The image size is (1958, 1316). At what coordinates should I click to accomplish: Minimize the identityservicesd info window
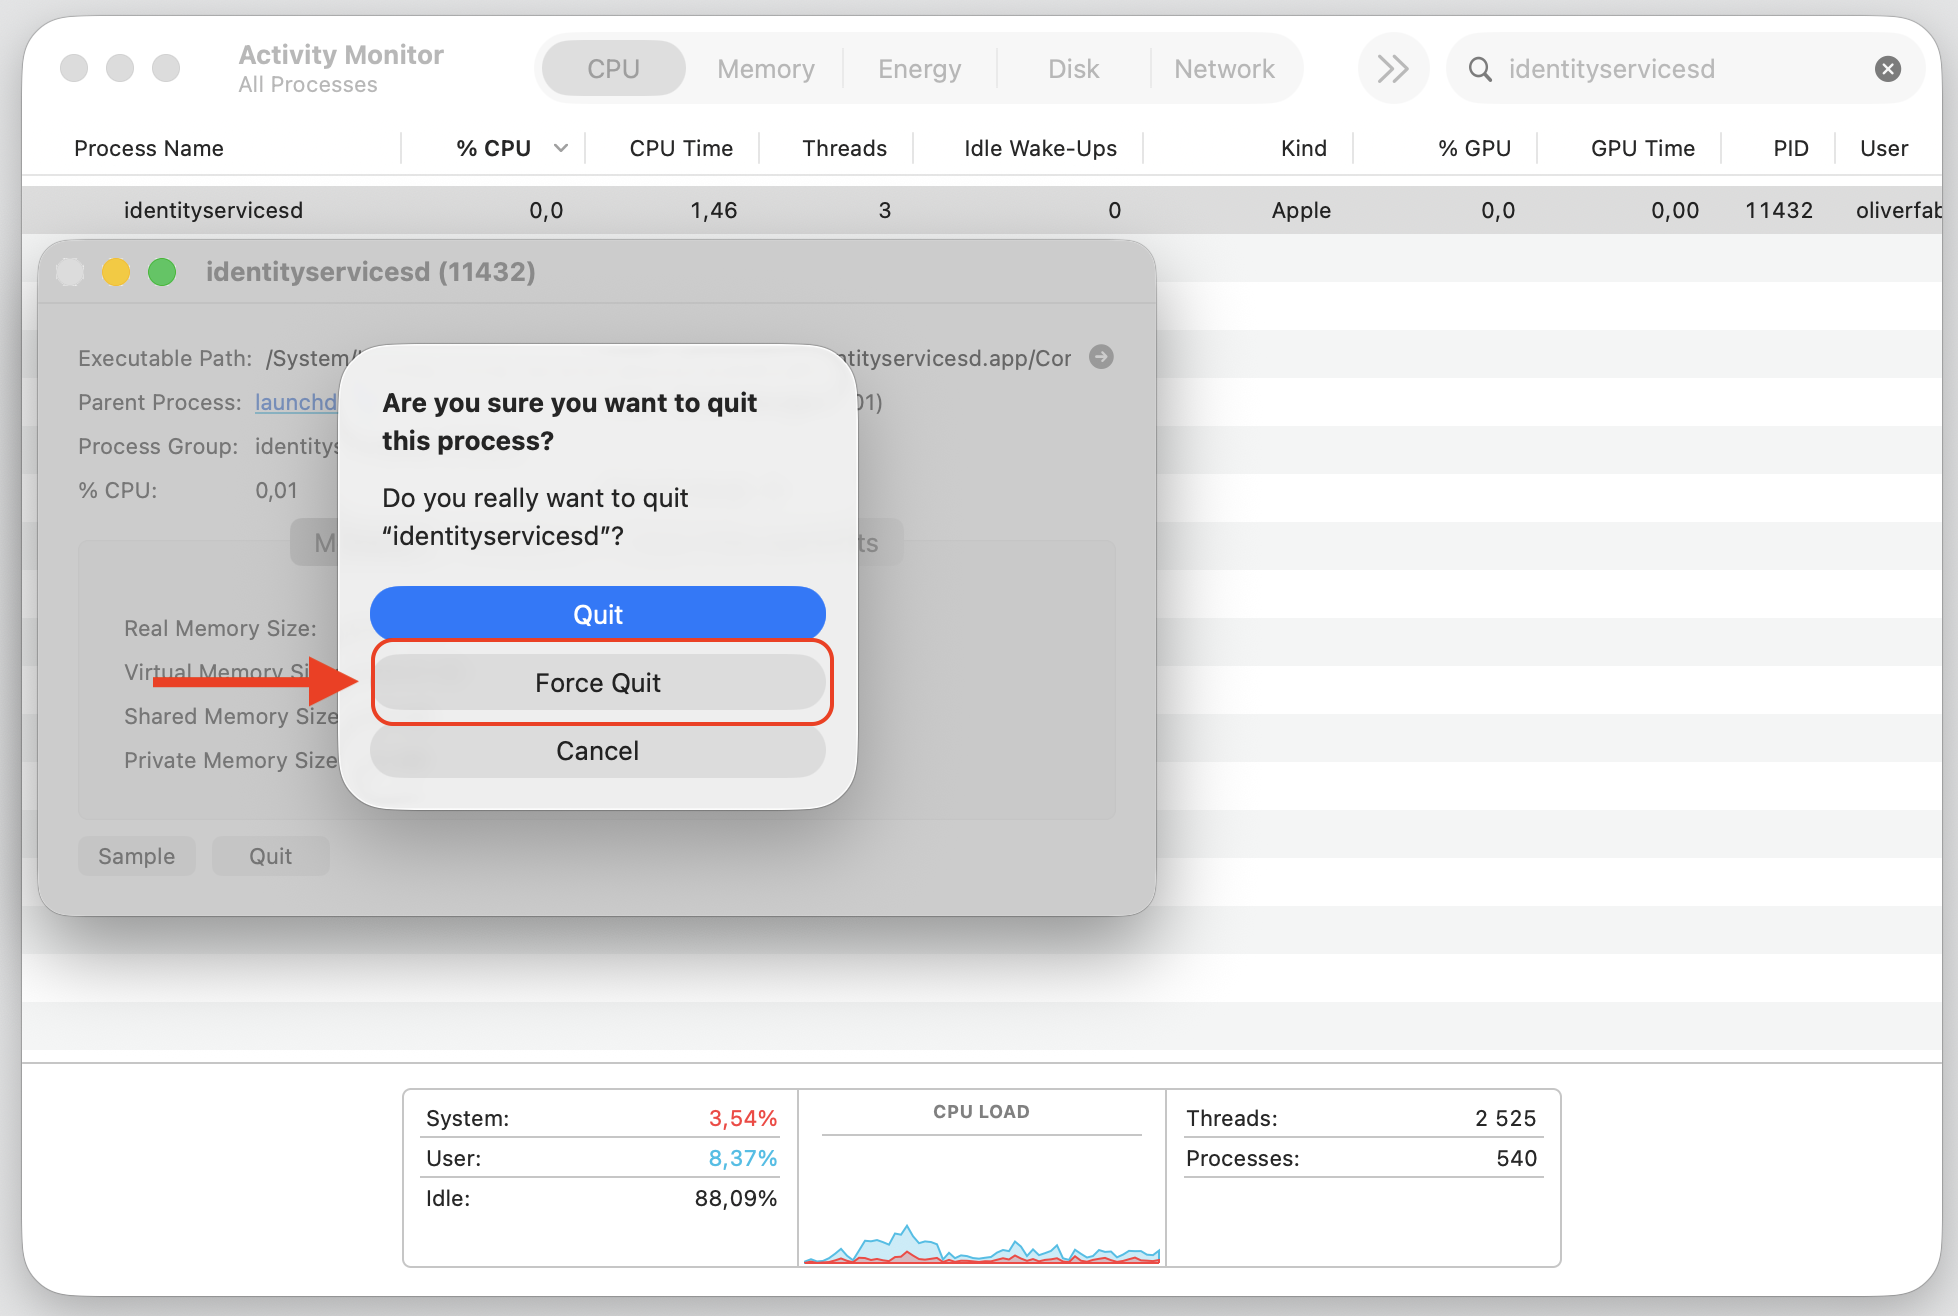coord(116,272)
